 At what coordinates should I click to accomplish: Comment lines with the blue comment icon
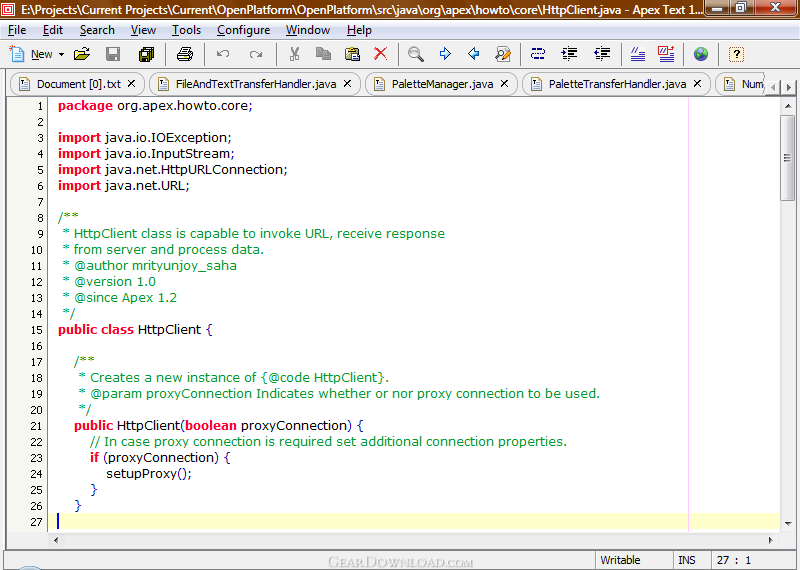pyautogui.click(x=637, y=54)
